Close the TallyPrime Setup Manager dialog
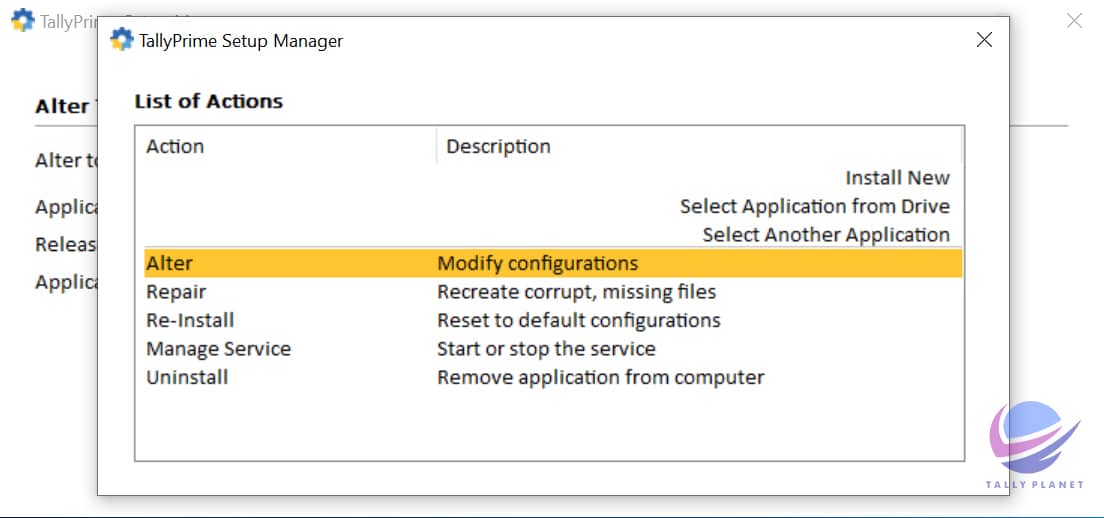Viewport: 1104px width, 518px height. click(x=984, y=40)
